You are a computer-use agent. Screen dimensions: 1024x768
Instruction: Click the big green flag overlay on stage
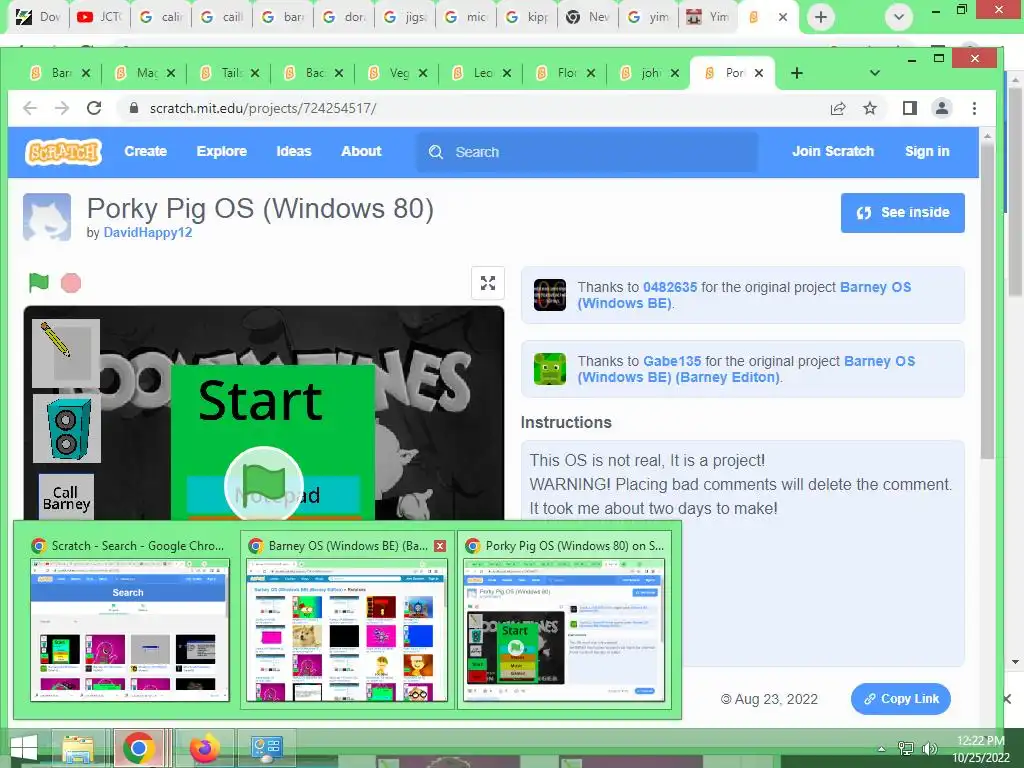(264, 485)
